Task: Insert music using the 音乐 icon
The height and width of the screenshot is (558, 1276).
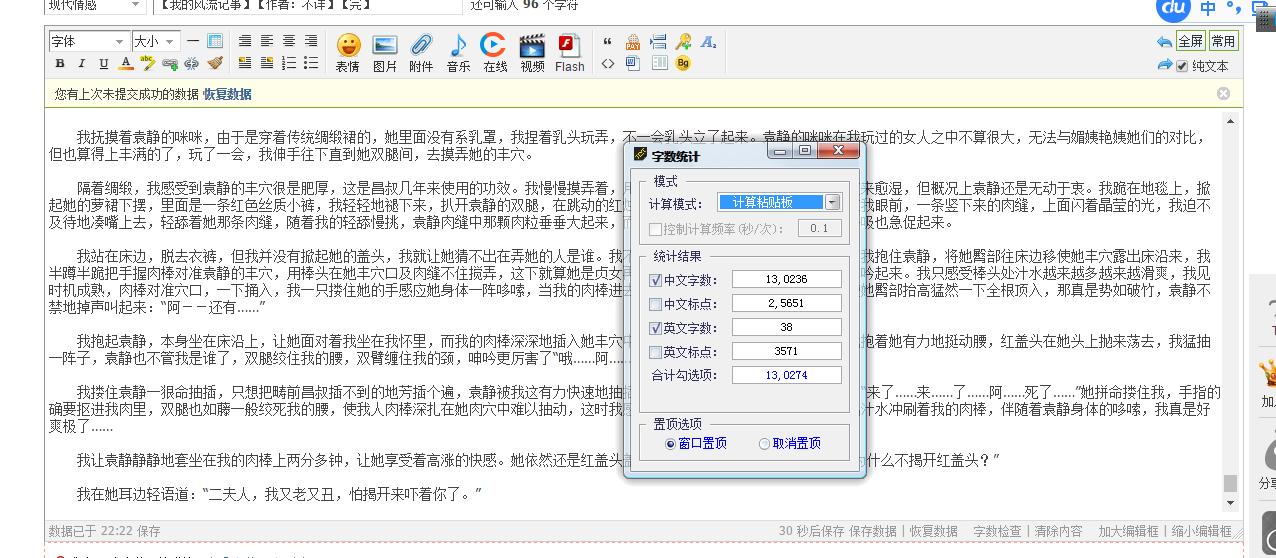Action: coord(458,52)
